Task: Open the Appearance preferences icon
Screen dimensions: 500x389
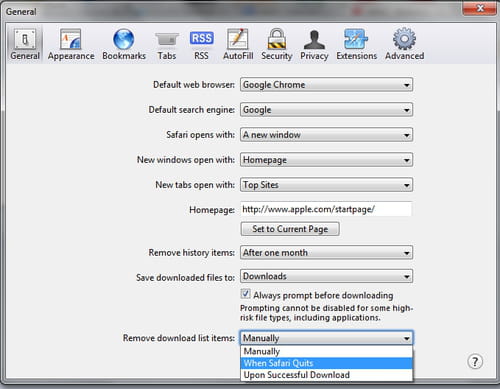Action: (x=71, y=45)
